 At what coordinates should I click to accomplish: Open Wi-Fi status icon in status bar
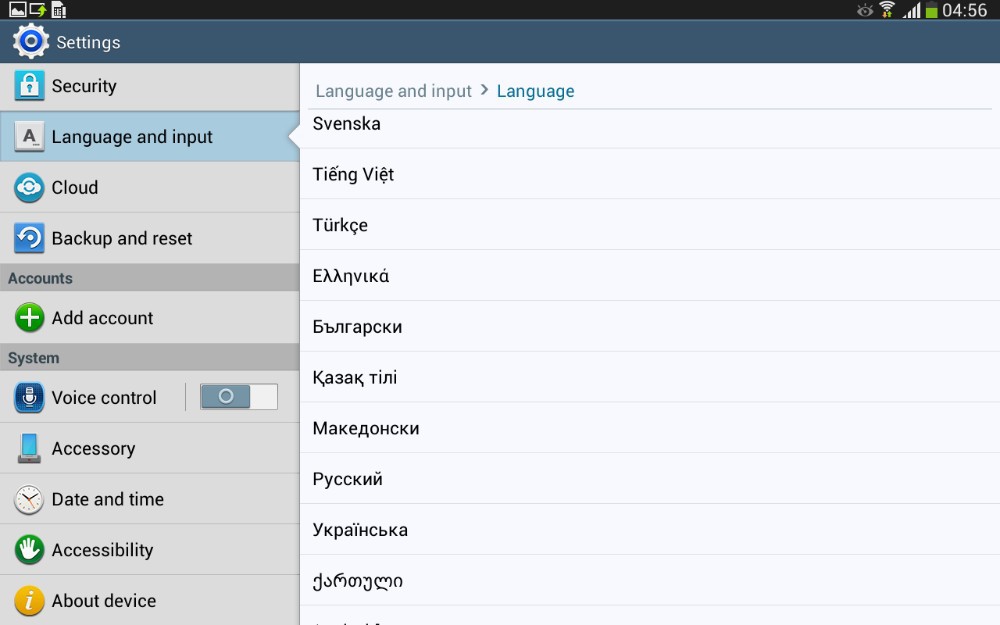pos(886,10)
